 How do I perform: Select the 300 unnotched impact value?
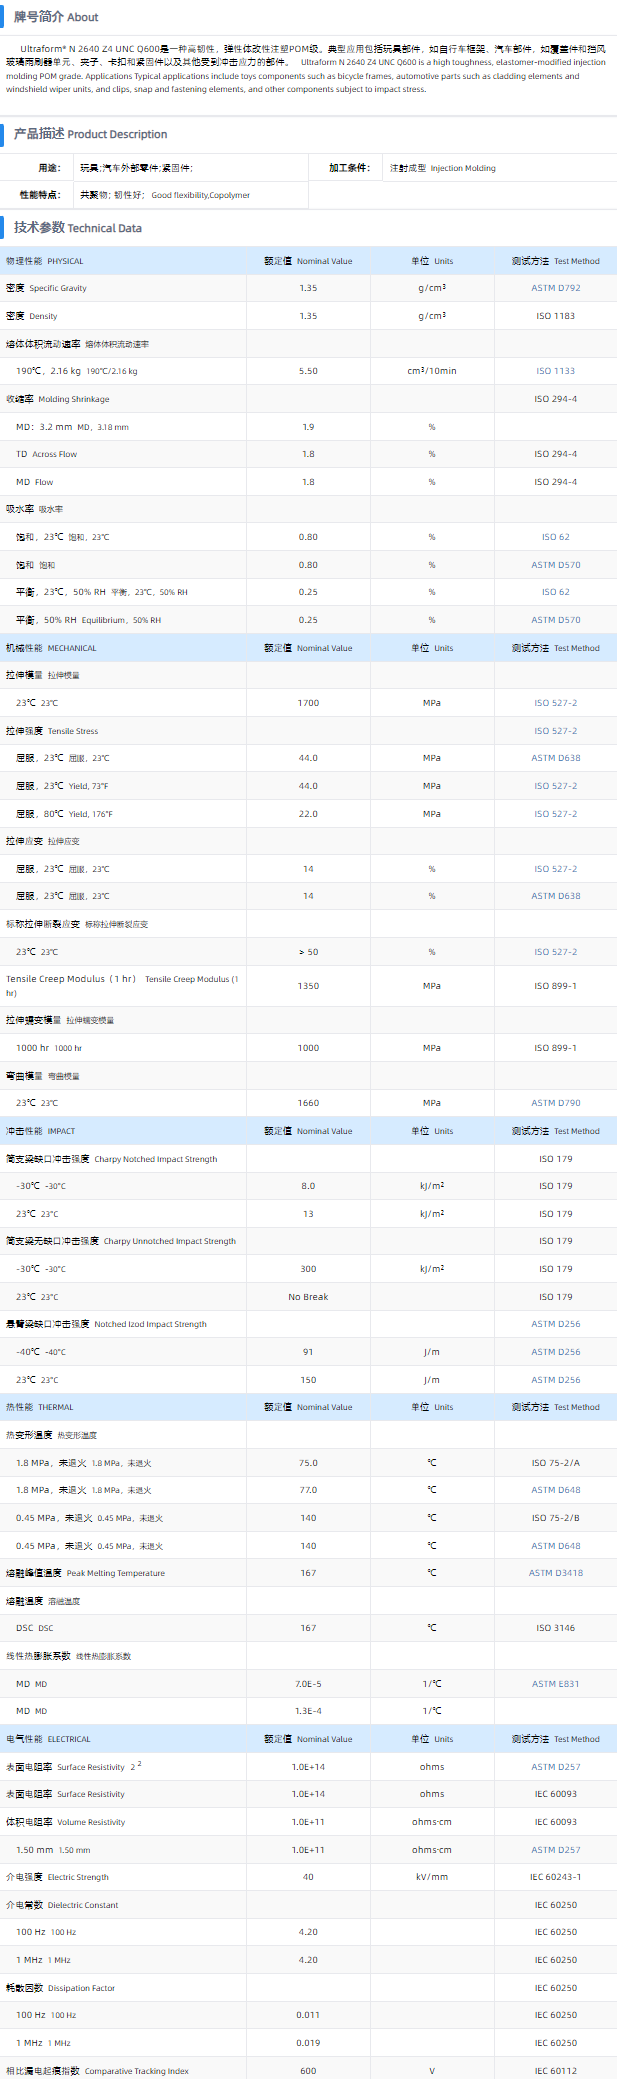(x=308, y=1269)
